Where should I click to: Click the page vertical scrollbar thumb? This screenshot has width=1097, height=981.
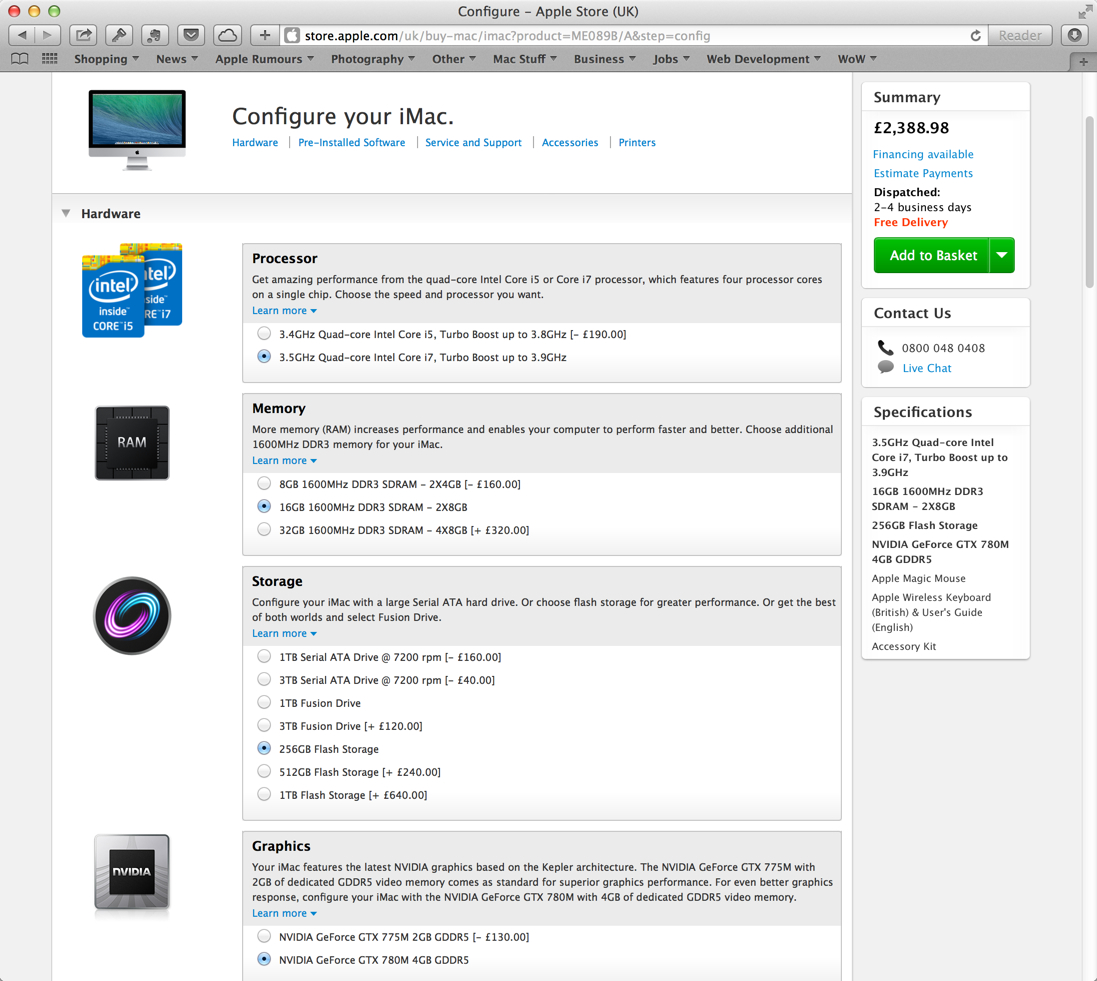tap(1089, 202)
